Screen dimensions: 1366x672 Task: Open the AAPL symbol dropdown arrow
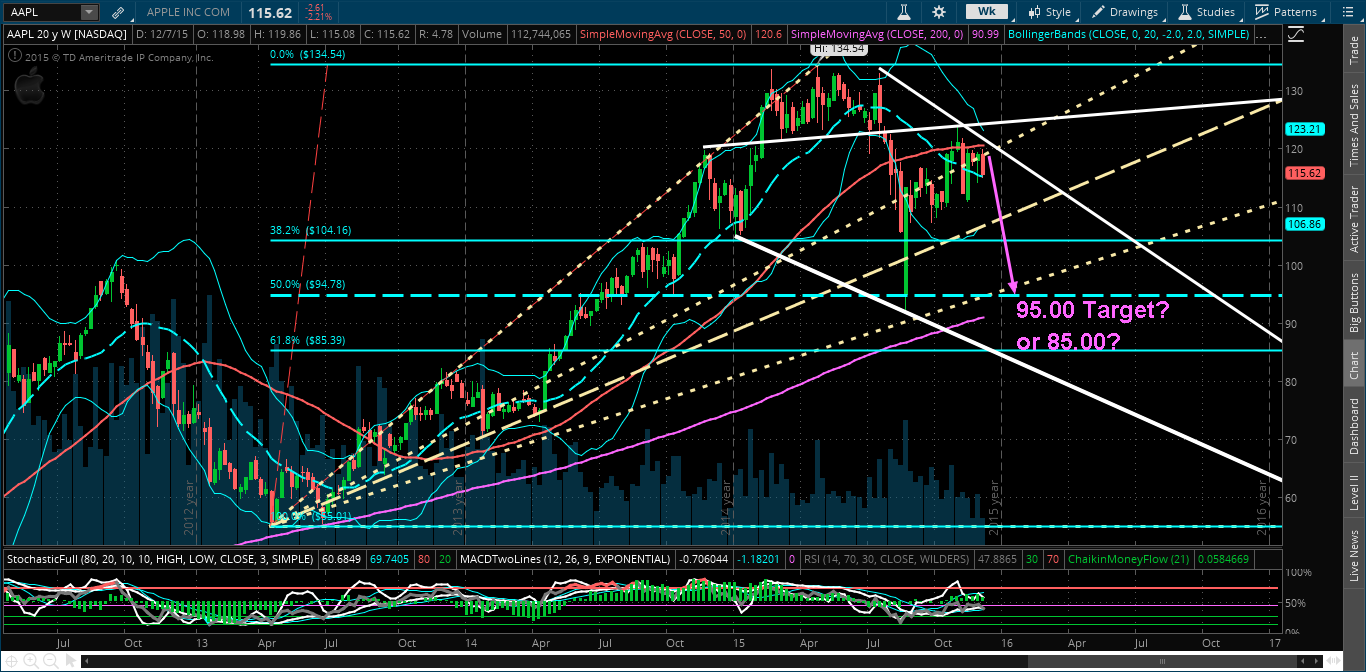pyautogui.click(x=89, y=12)
